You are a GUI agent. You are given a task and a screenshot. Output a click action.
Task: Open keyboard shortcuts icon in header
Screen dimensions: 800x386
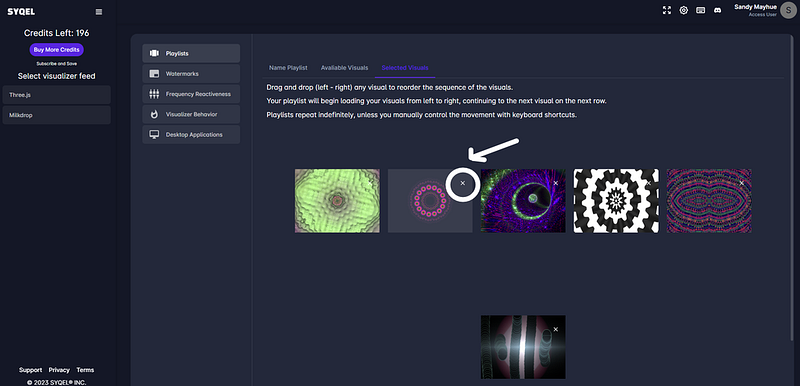(x=701, y=10)
